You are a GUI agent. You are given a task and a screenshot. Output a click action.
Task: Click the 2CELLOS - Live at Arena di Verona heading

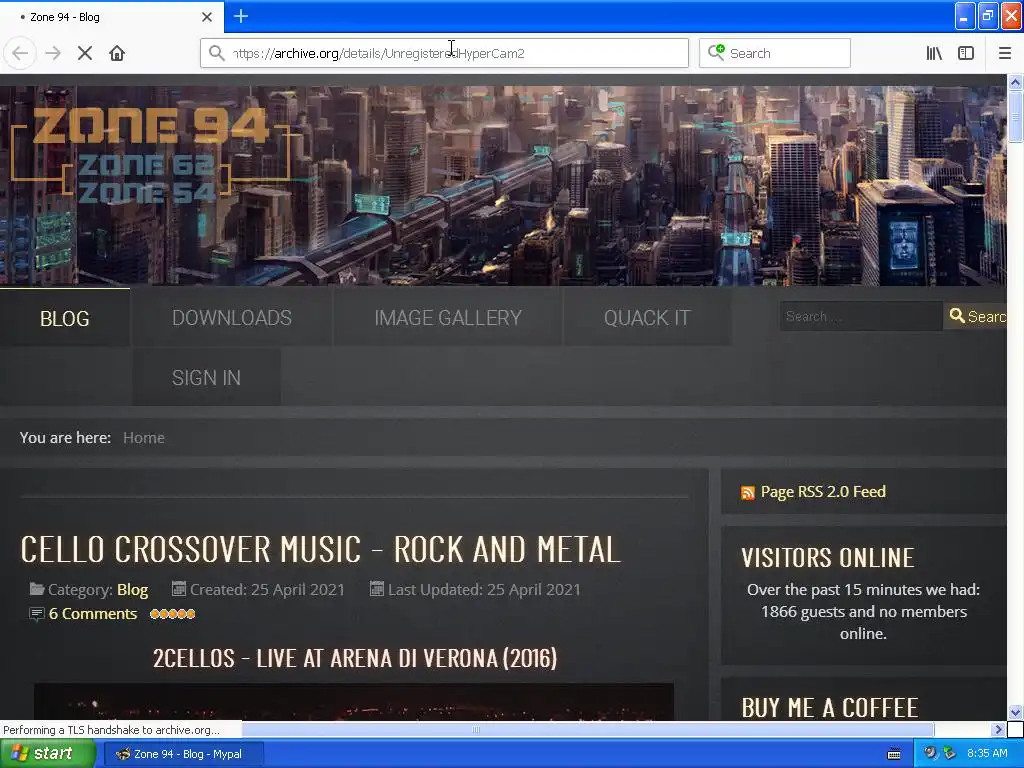pyautogui.click(x=355, y=658)
